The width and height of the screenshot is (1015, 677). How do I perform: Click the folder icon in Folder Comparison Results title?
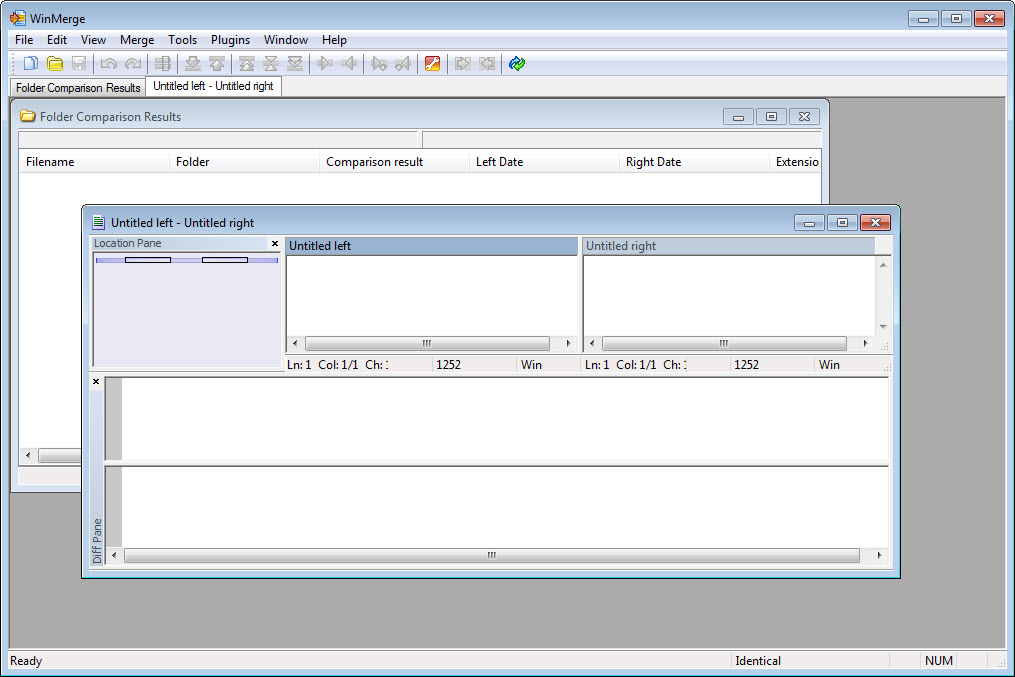tap(27, 117)
